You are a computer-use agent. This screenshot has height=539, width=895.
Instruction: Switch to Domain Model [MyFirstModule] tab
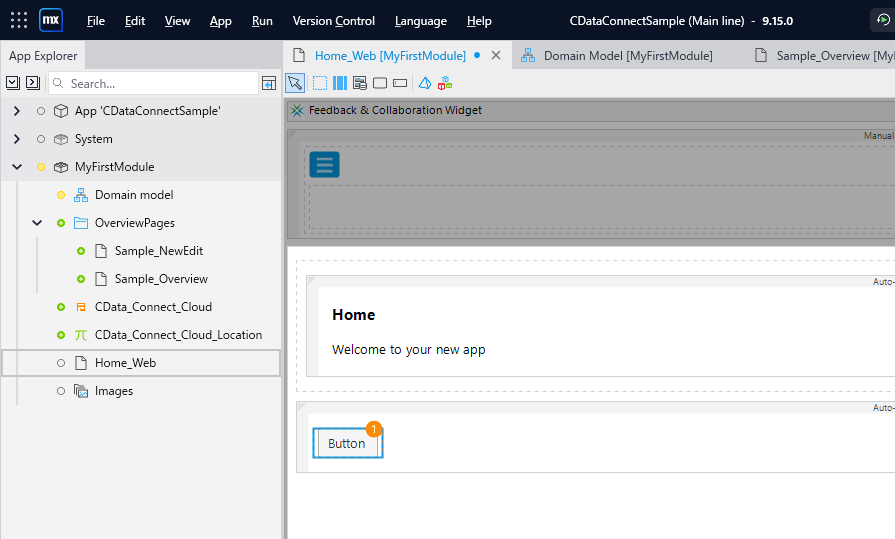tap(617, 56)
